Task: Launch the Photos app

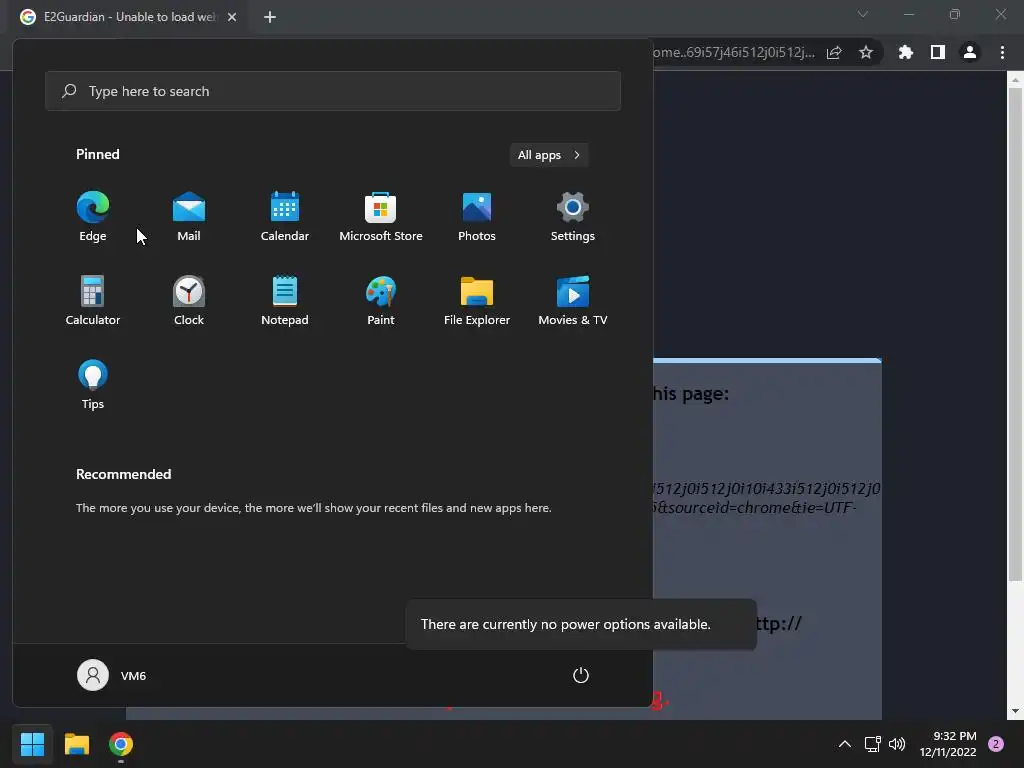Action: click(477, 217)
